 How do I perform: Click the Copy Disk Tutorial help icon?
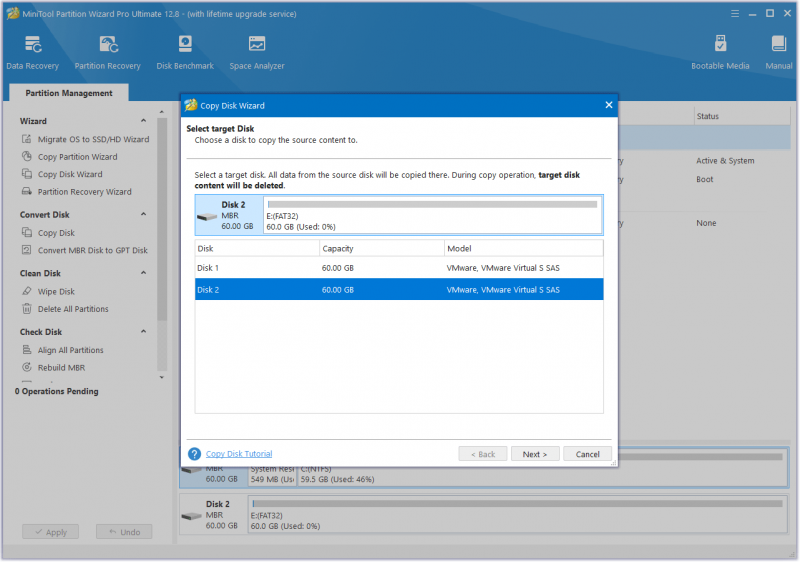(194, 454)
